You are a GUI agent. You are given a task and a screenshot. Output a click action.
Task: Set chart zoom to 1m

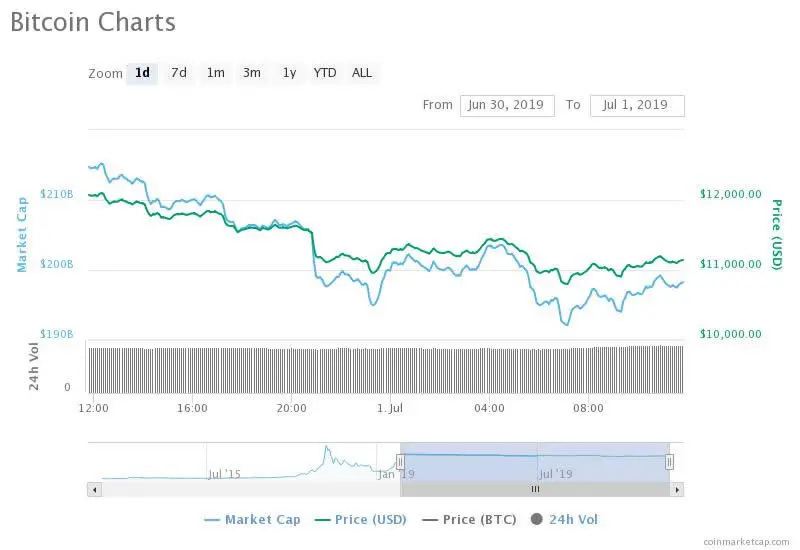pos(215,73)
